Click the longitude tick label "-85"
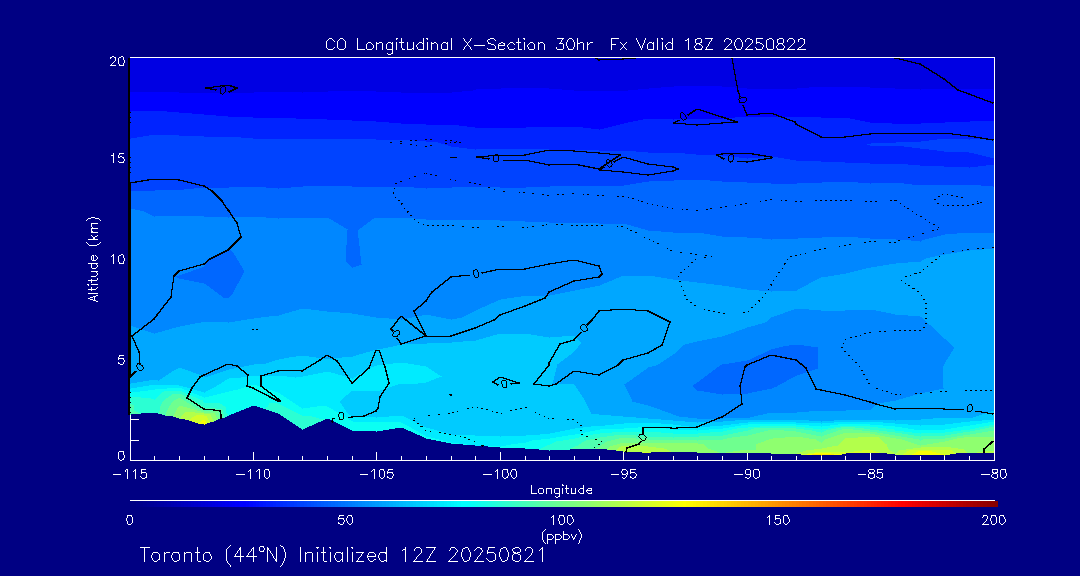The height and width of the screenshot is (576, 1080). pos(871,475)
